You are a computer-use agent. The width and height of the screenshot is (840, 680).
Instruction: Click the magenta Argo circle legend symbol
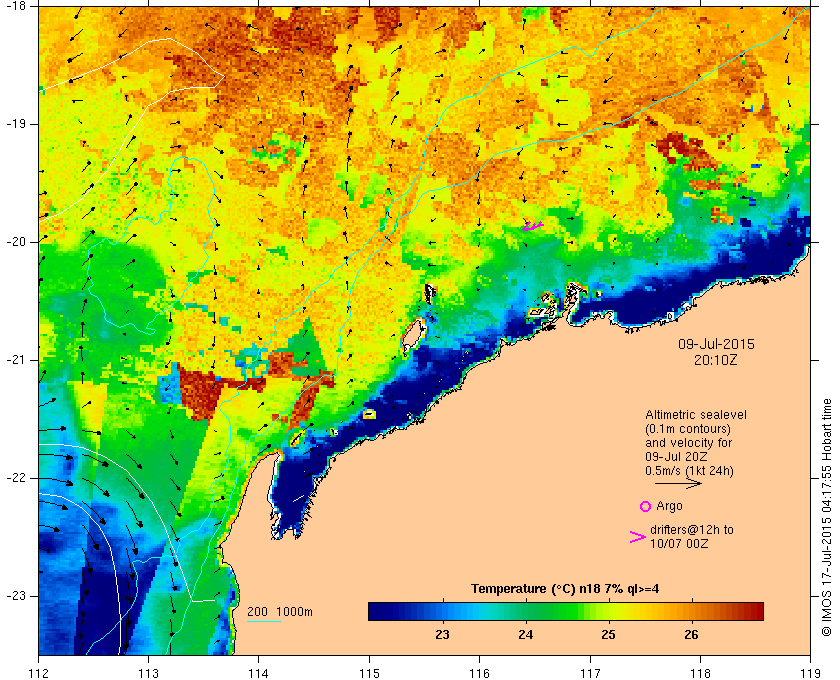pyautogui.click(x=645, y=506)
